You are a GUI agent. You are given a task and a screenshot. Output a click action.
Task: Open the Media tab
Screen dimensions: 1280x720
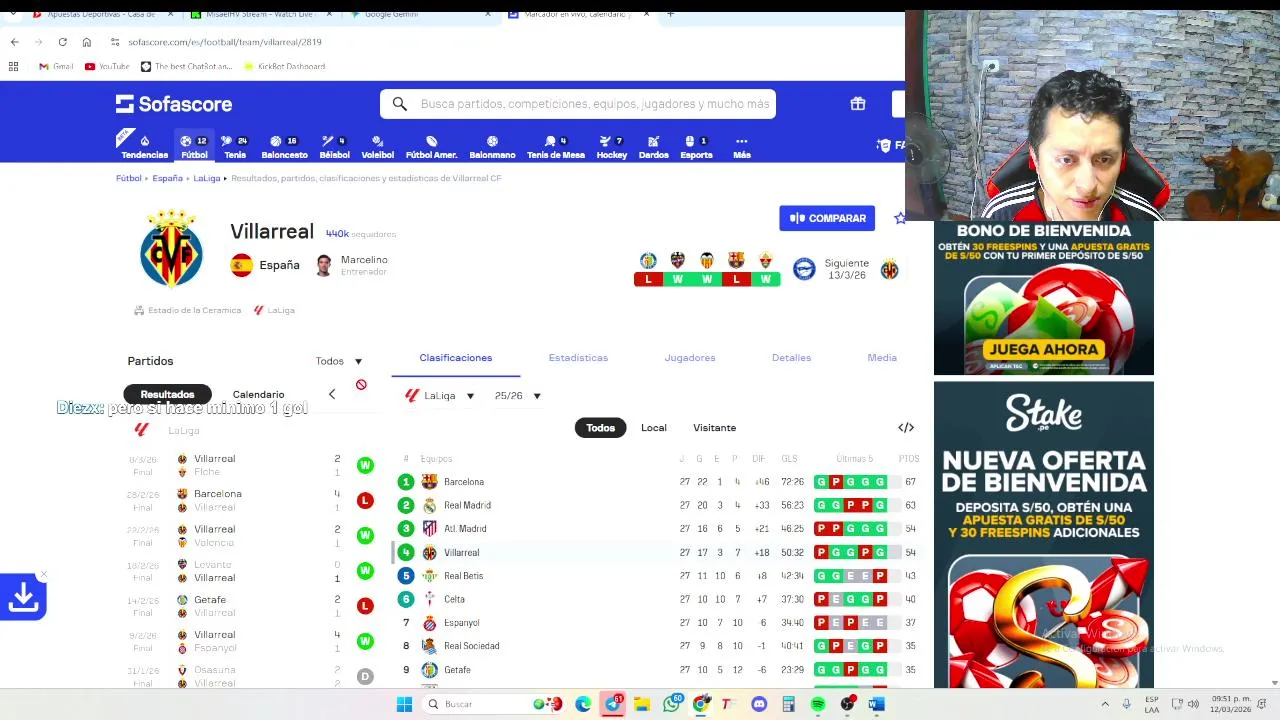882,357
